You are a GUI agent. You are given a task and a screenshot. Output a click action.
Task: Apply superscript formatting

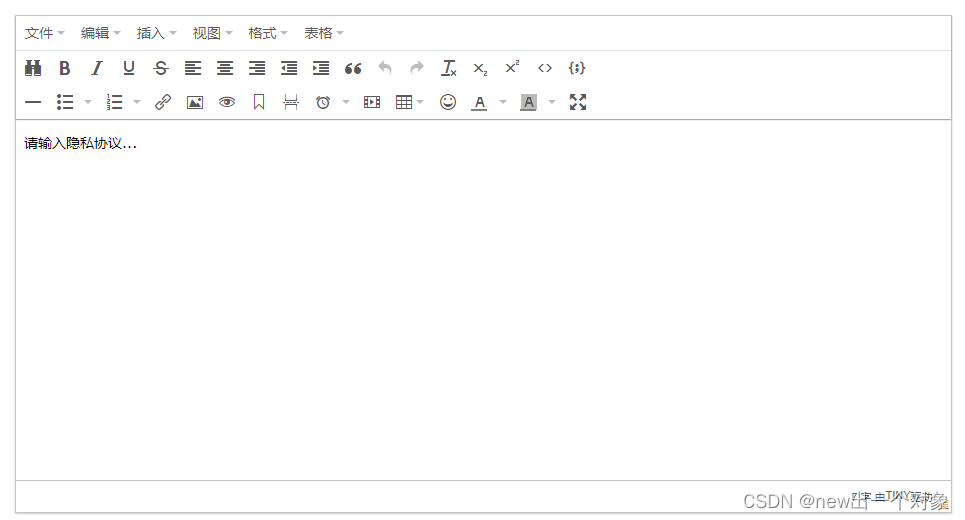(x=513, y=68)
